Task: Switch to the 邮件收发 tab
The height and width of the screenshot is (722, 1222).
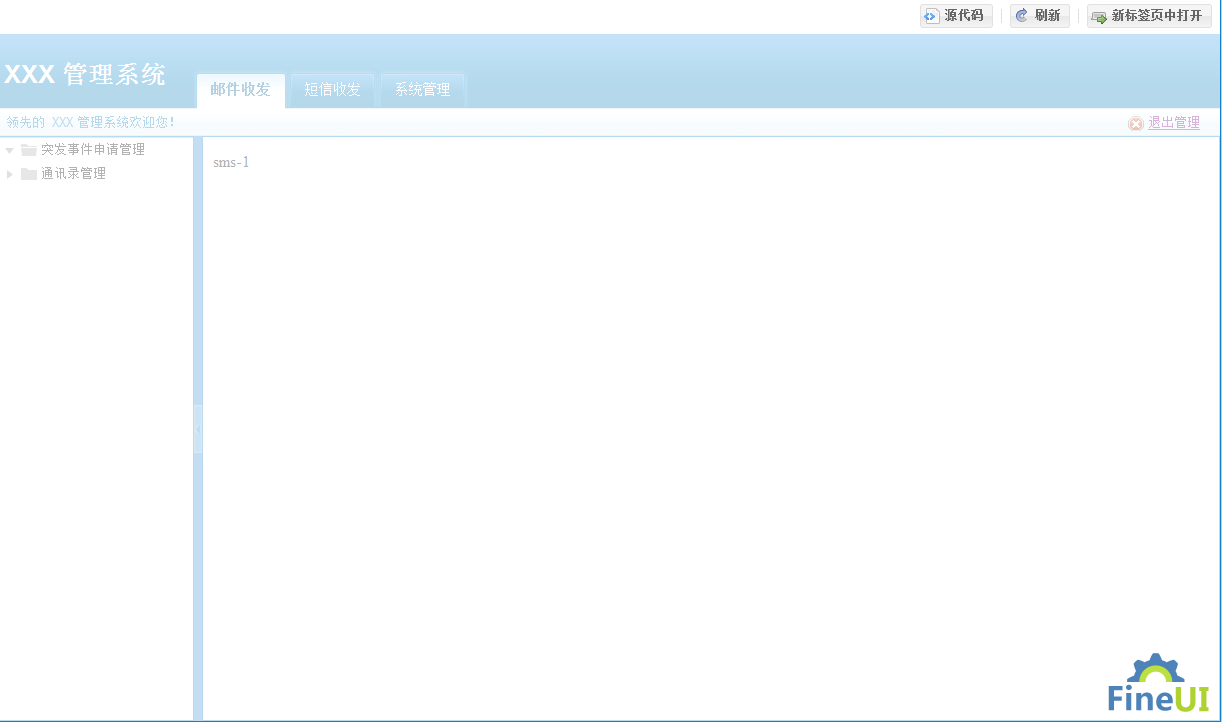Action: point(240,90)
